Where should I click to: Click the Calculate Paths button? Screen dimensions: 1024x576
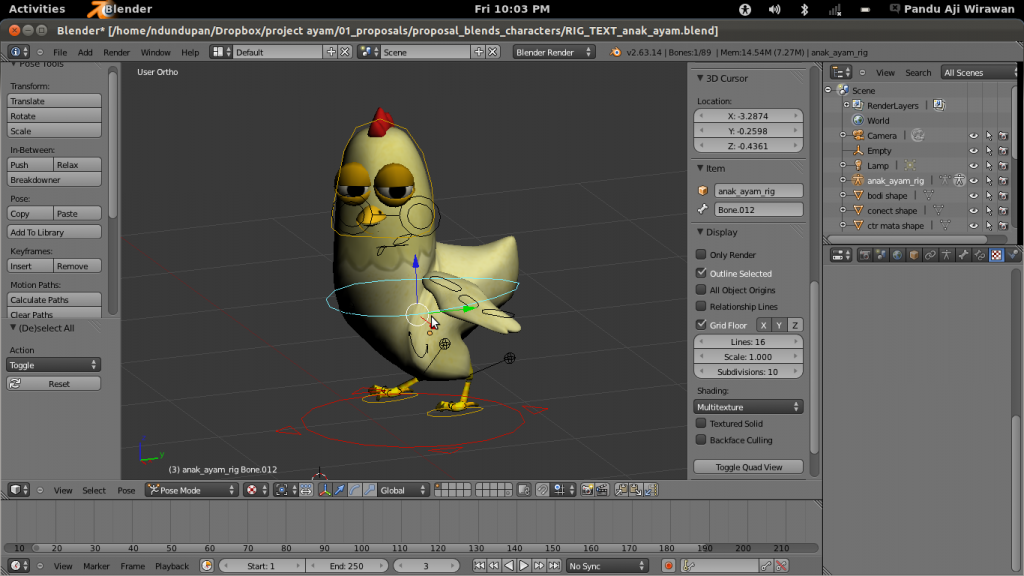[54, 300]
